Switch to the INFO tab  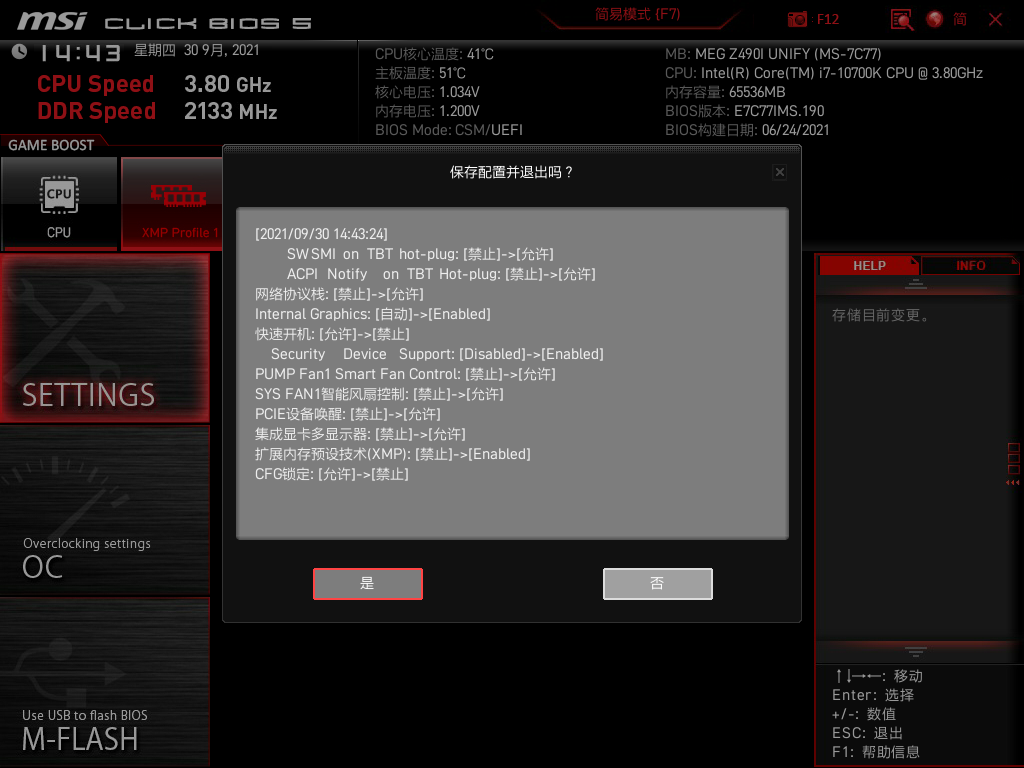pos(970,265)
